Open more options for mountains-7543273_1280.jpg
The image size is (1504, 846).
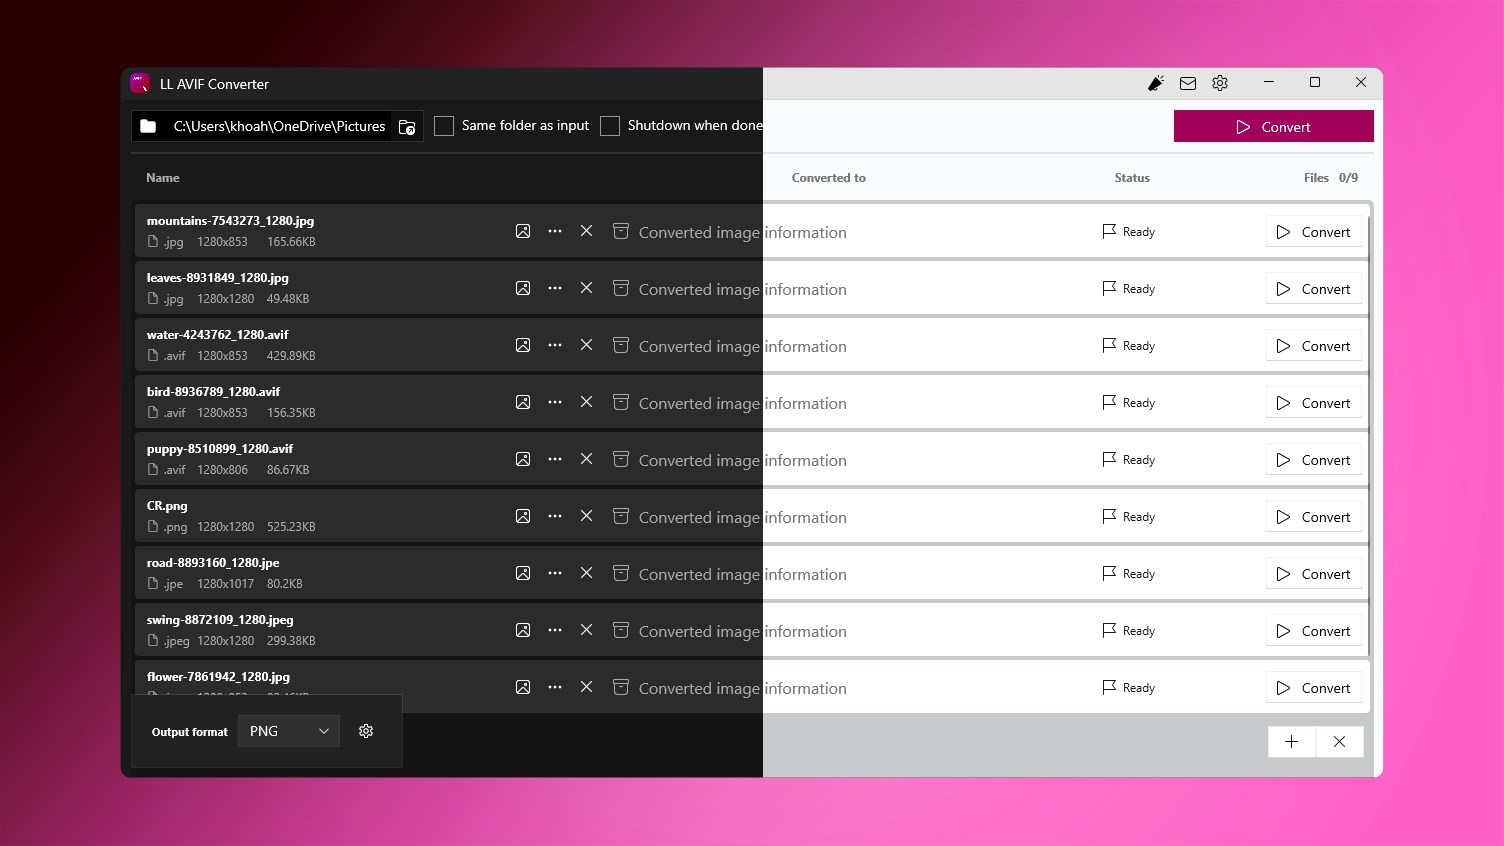tap(555, 231)
